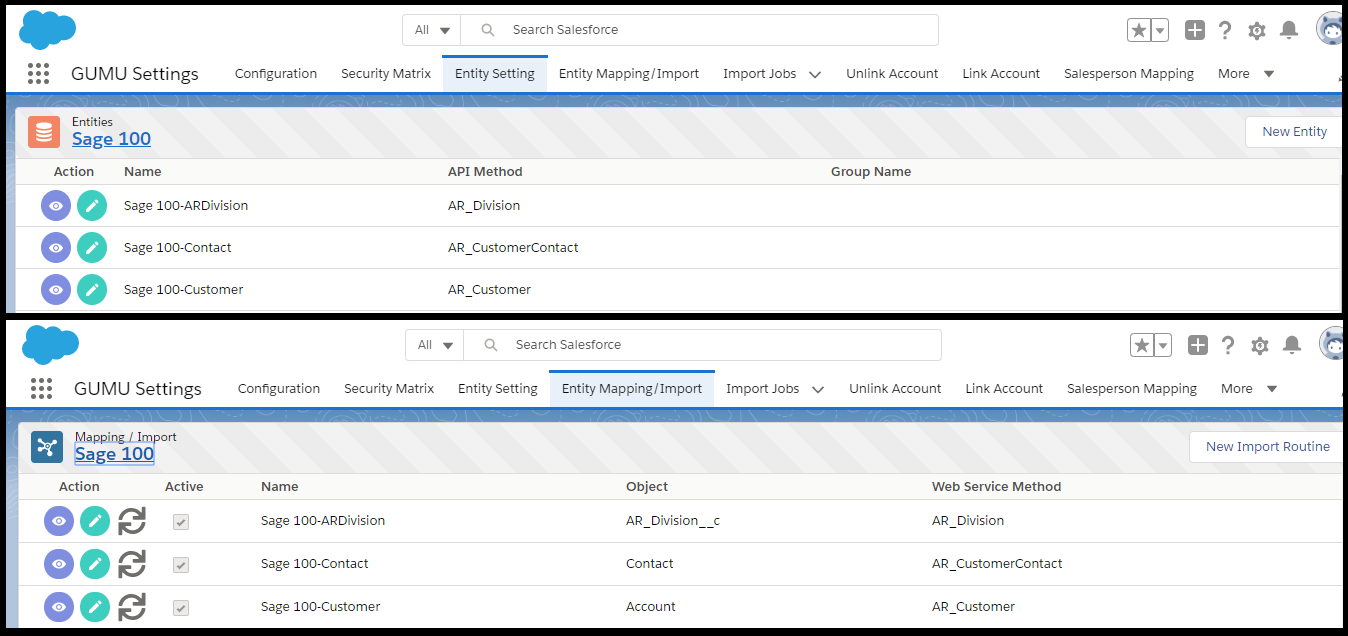Open Unlink Account tab in bottom window

(x=895, y=389)
